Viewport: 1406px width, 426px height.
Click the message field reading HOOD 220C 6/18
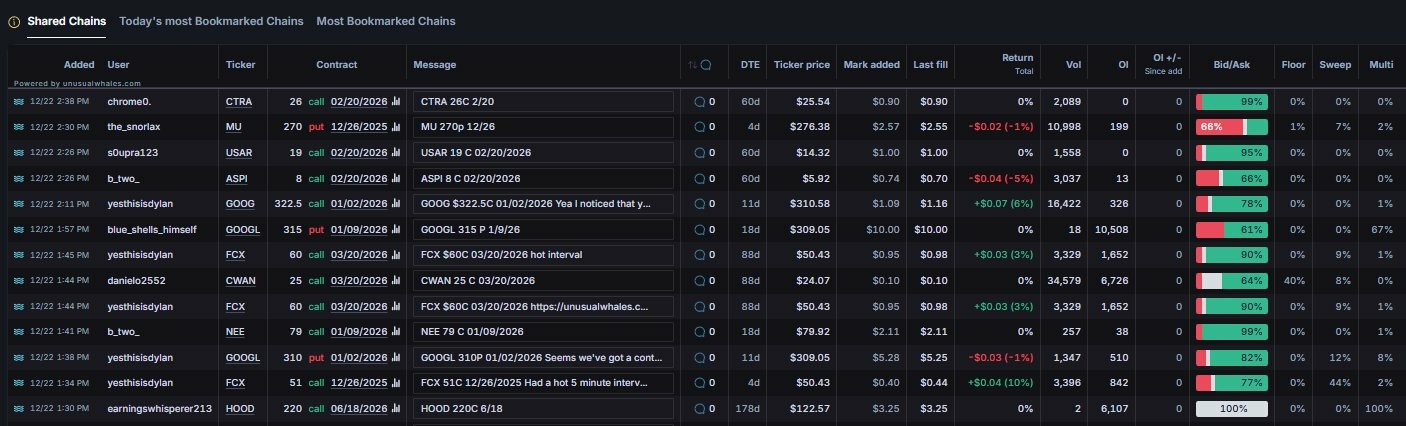click(x=543, y=409)
